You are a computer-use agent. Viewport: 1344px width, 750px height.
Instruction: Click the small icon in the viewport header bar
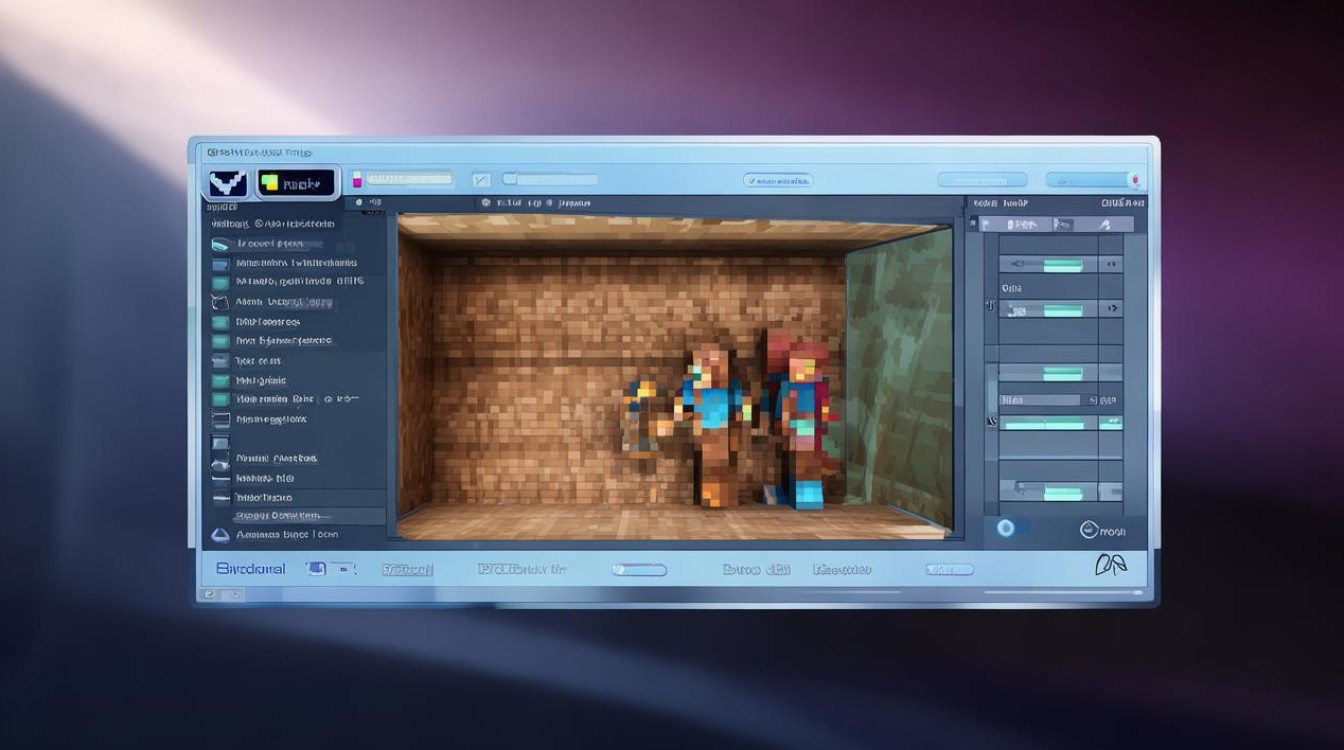485,203
